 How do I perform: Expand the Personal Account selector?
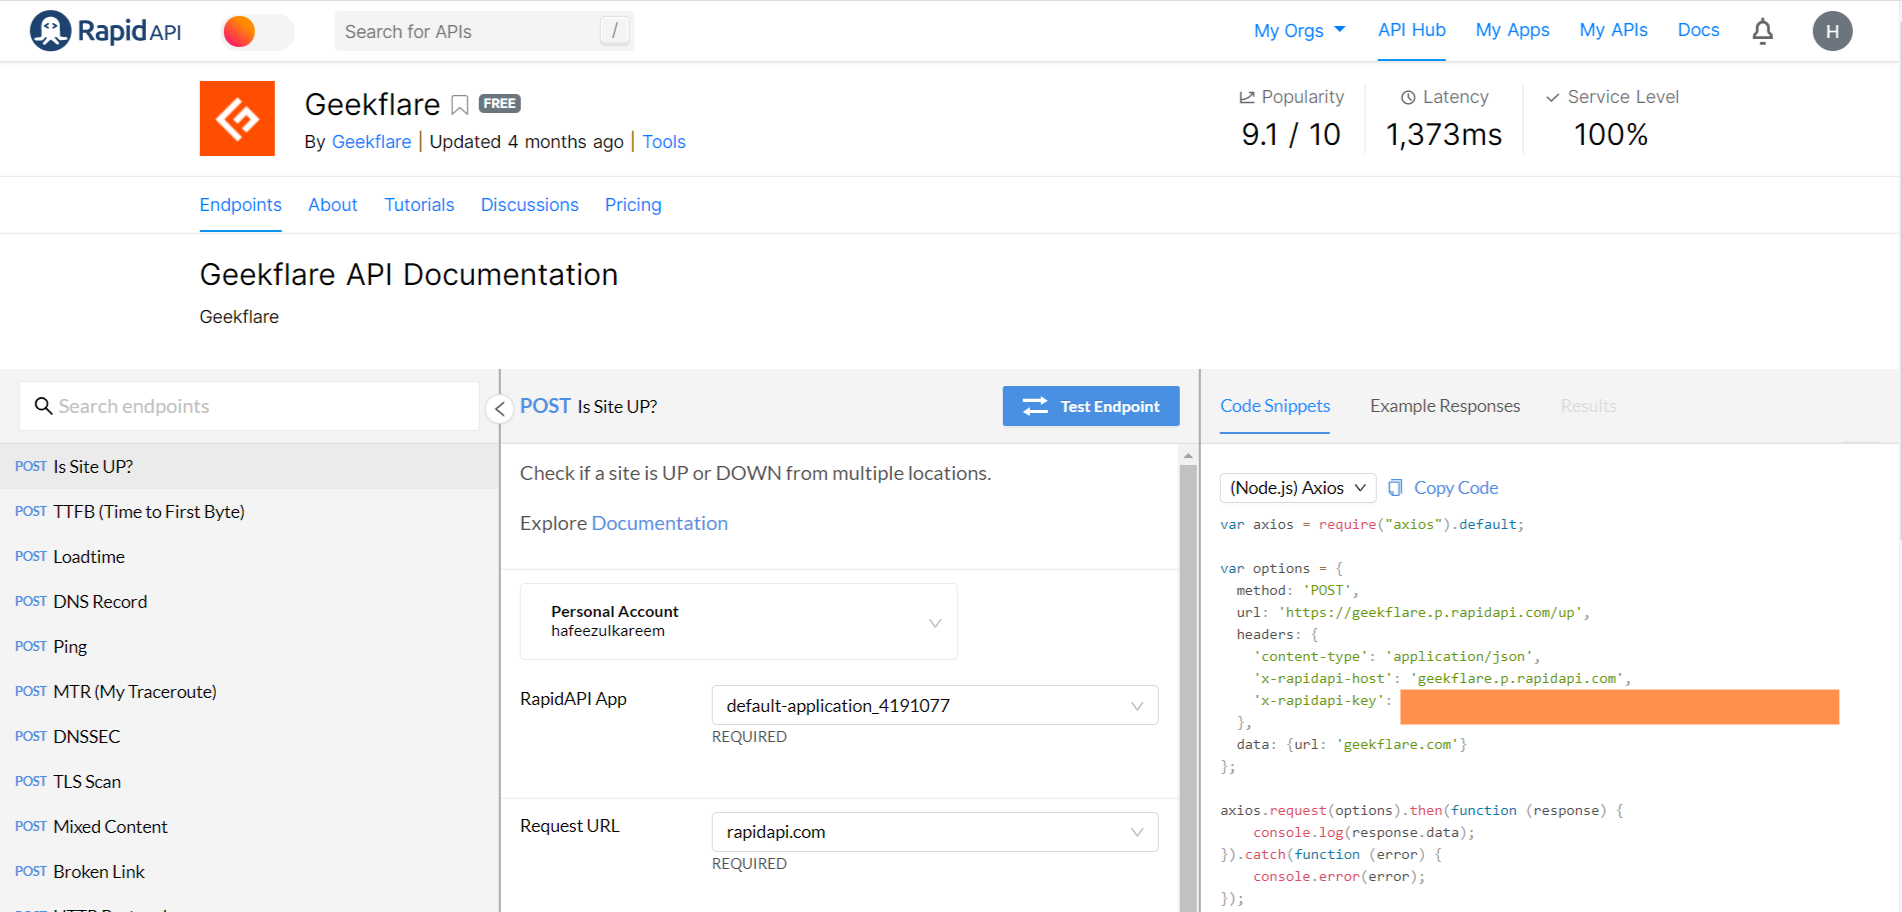pyautogui.click(x=738, y=621)
